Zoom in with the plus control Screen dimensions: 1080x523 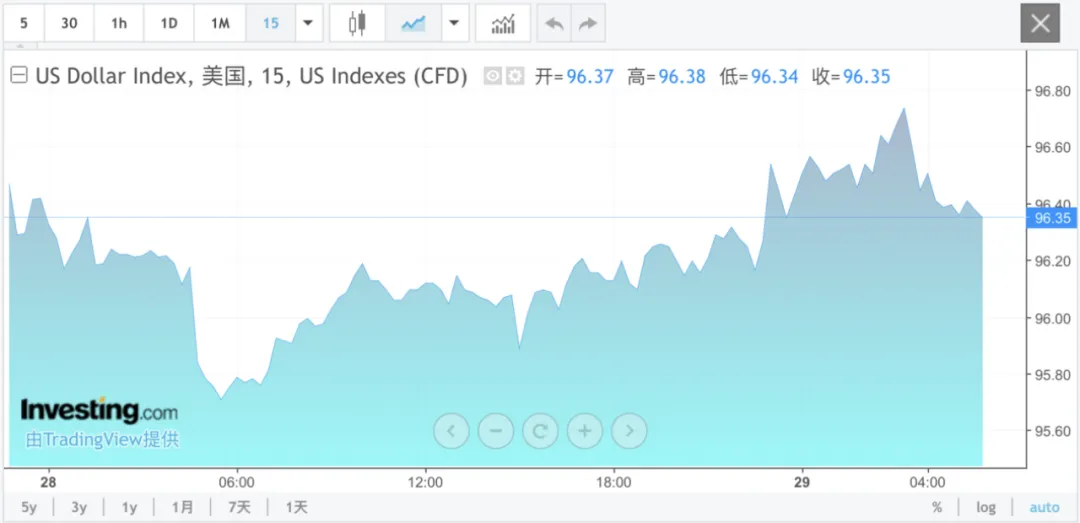(585, 431)
